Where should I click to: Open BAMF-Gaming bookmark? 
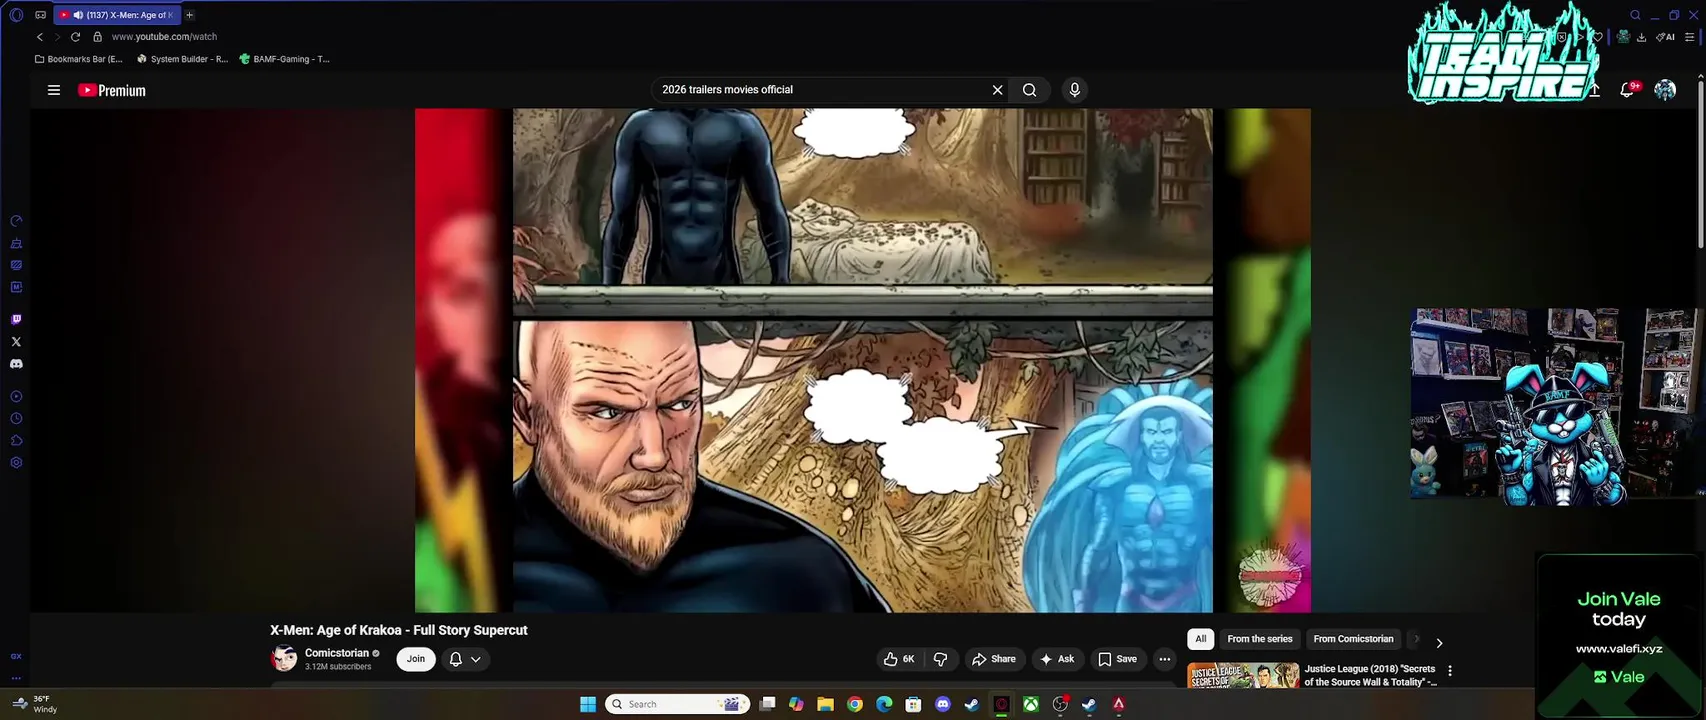click(285, 59)
